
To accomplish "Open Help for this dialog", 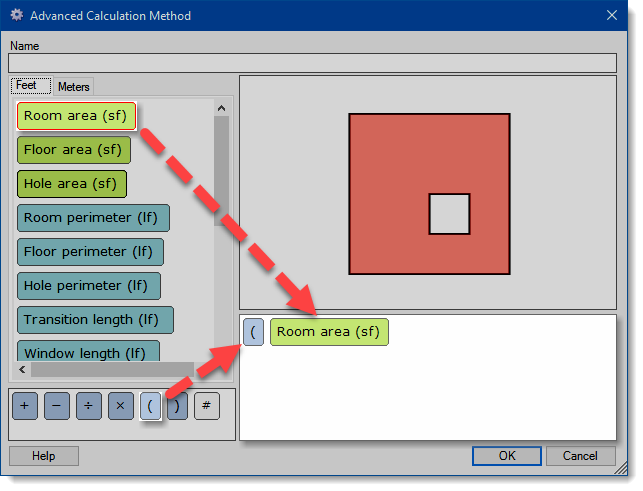I will [x=44, y=456].
